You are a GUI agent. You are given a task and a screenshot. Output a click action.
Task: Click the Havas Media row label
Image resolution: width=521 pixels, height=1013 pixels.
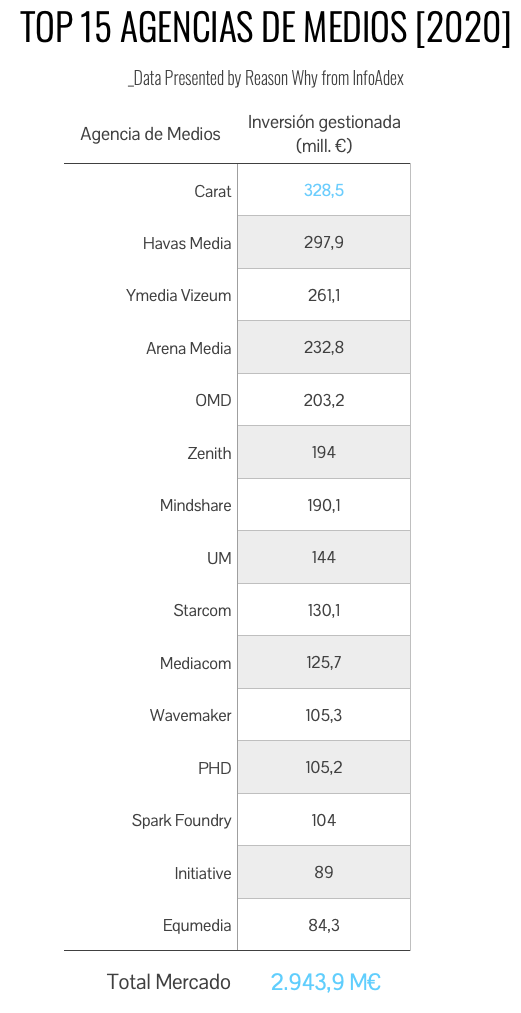tap(187, 244)
